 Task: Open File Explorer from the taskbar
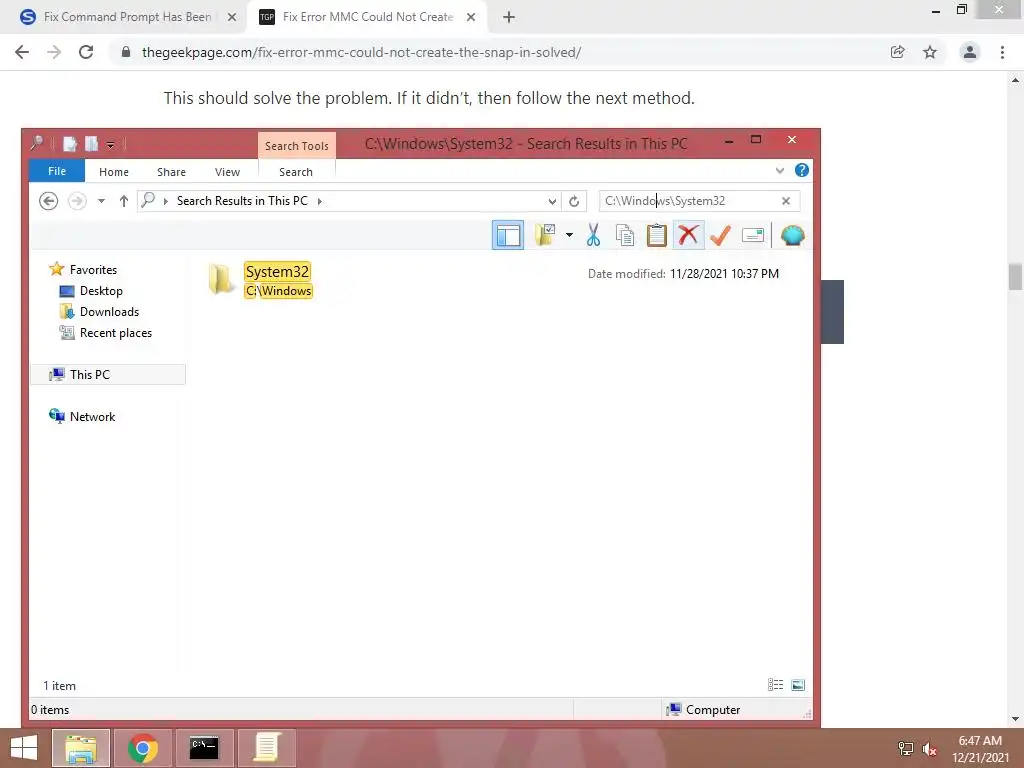click(81, 748)
